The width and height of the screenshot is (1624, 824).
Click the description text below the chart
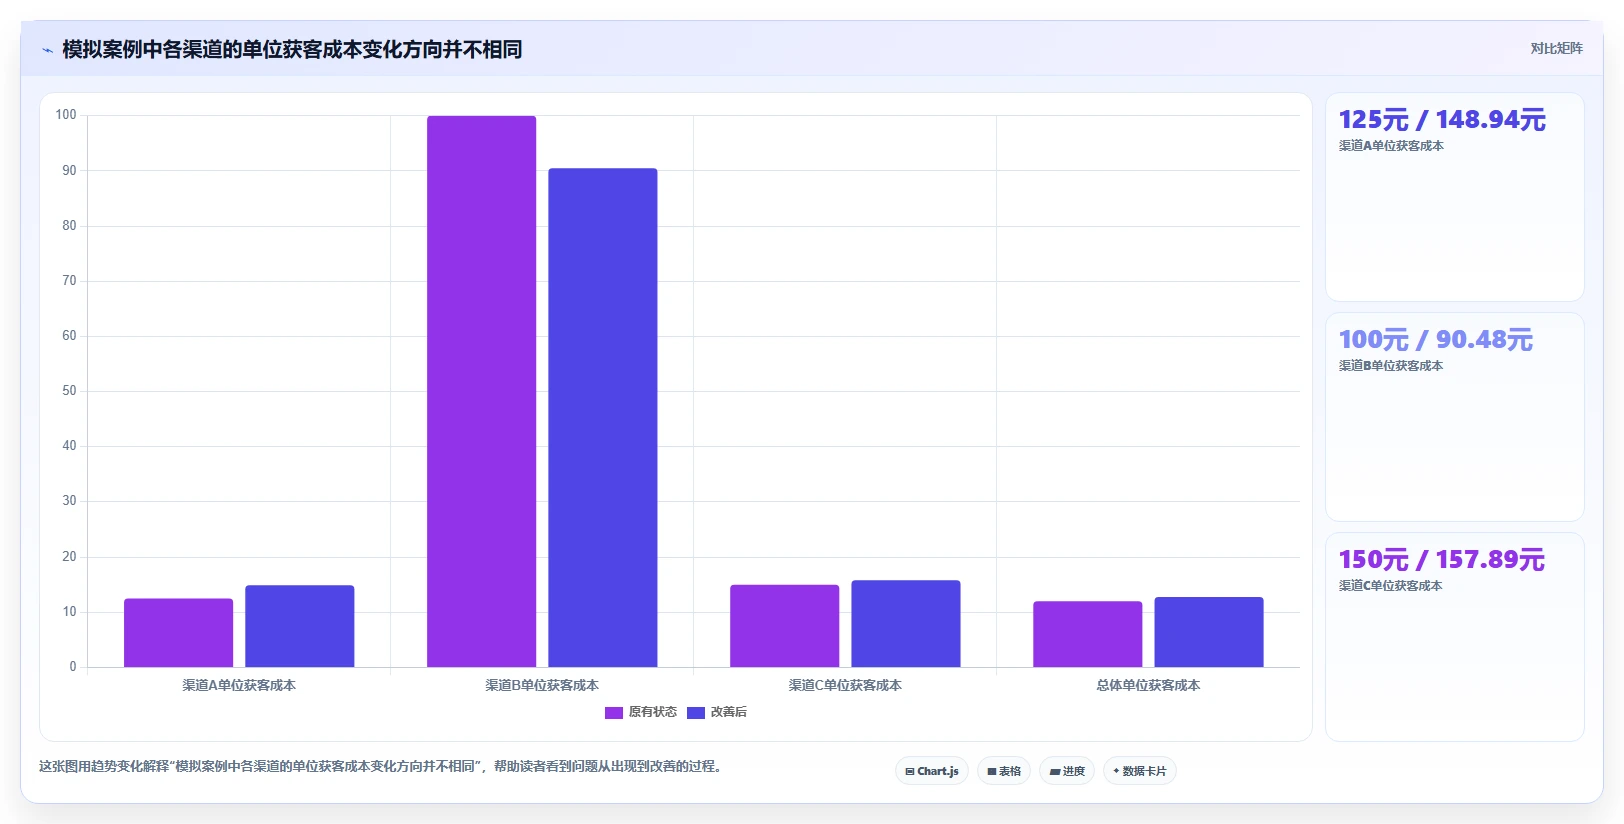[380, 766]
